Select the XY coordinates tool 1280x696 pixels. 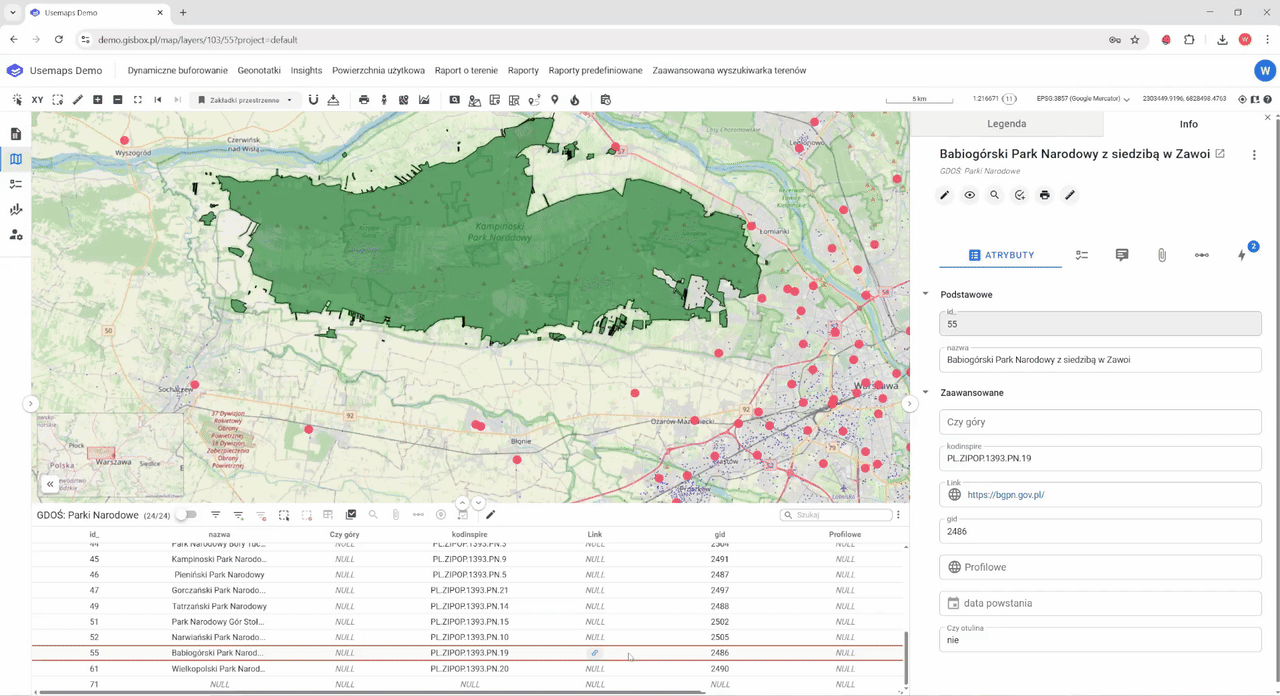[37, 100]
